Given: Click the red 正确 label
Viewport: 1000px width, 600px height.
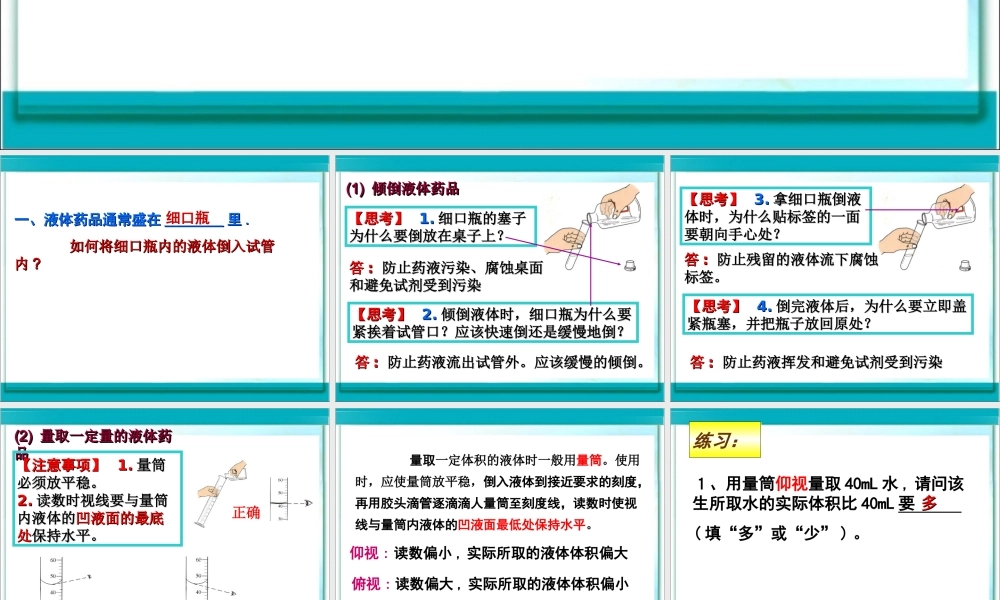Looking at the screenshot, I should tap(246, 512).
